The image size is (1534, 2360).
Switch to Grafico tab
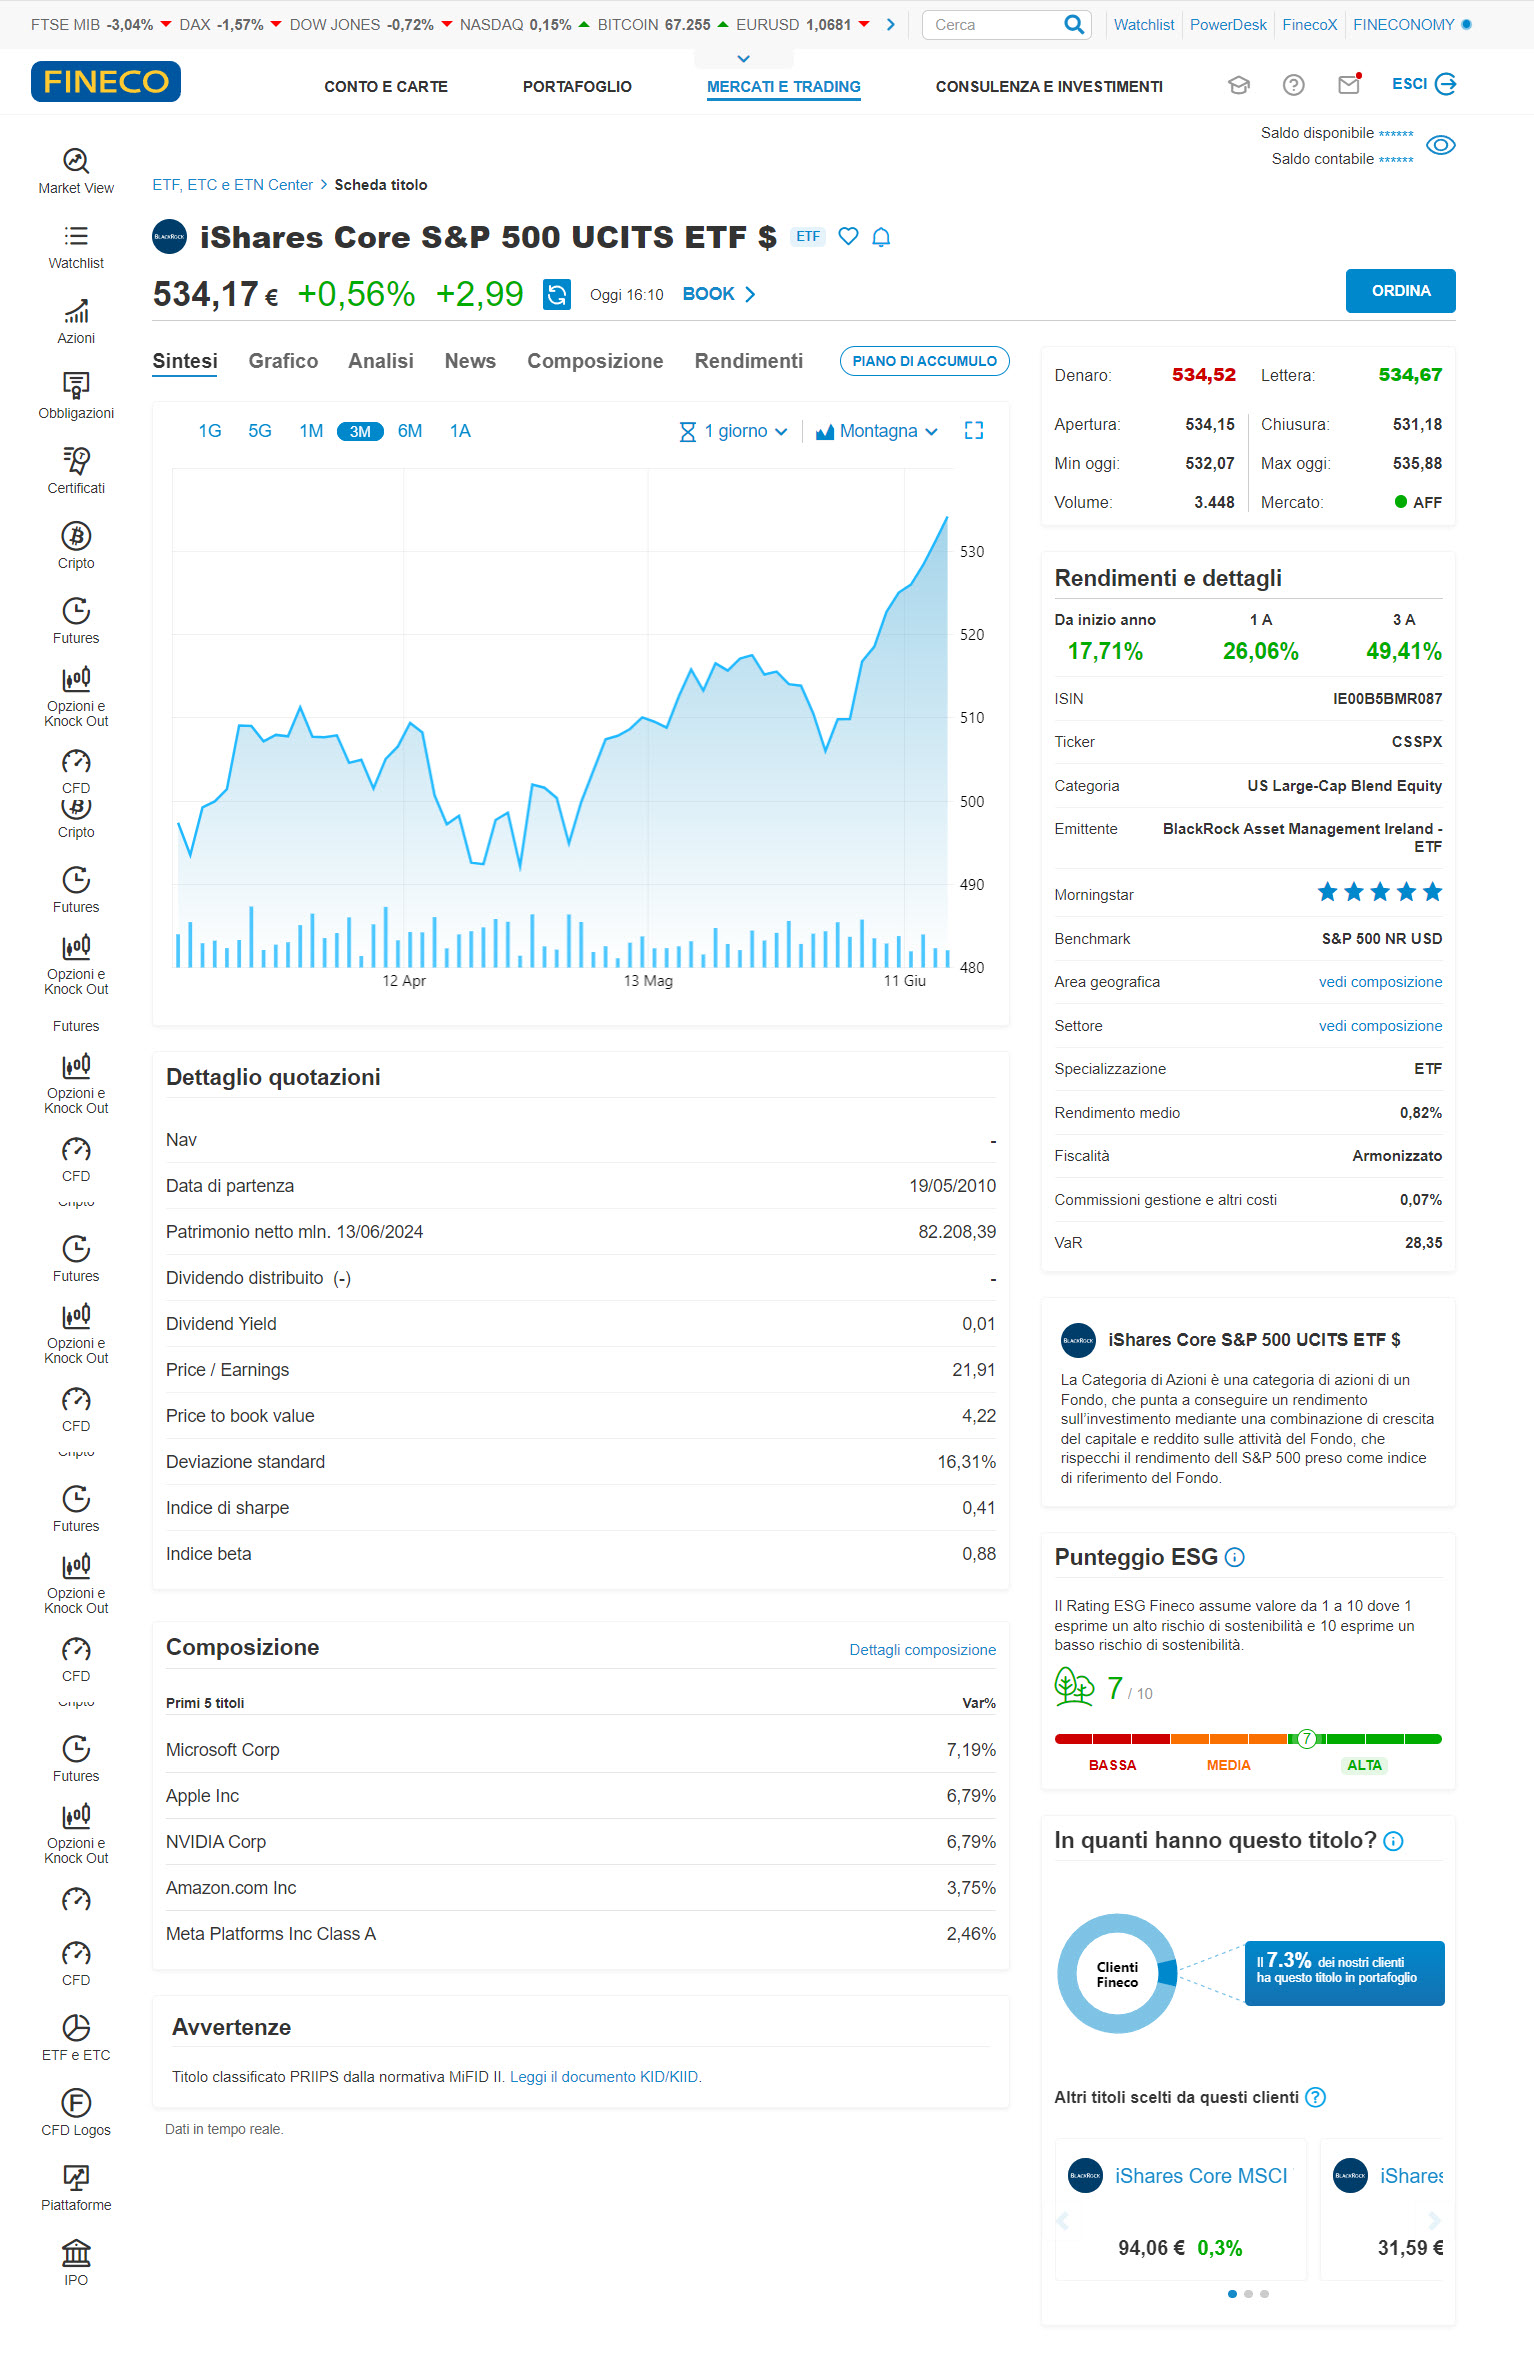pyautogui.click(x=283, y=361)
